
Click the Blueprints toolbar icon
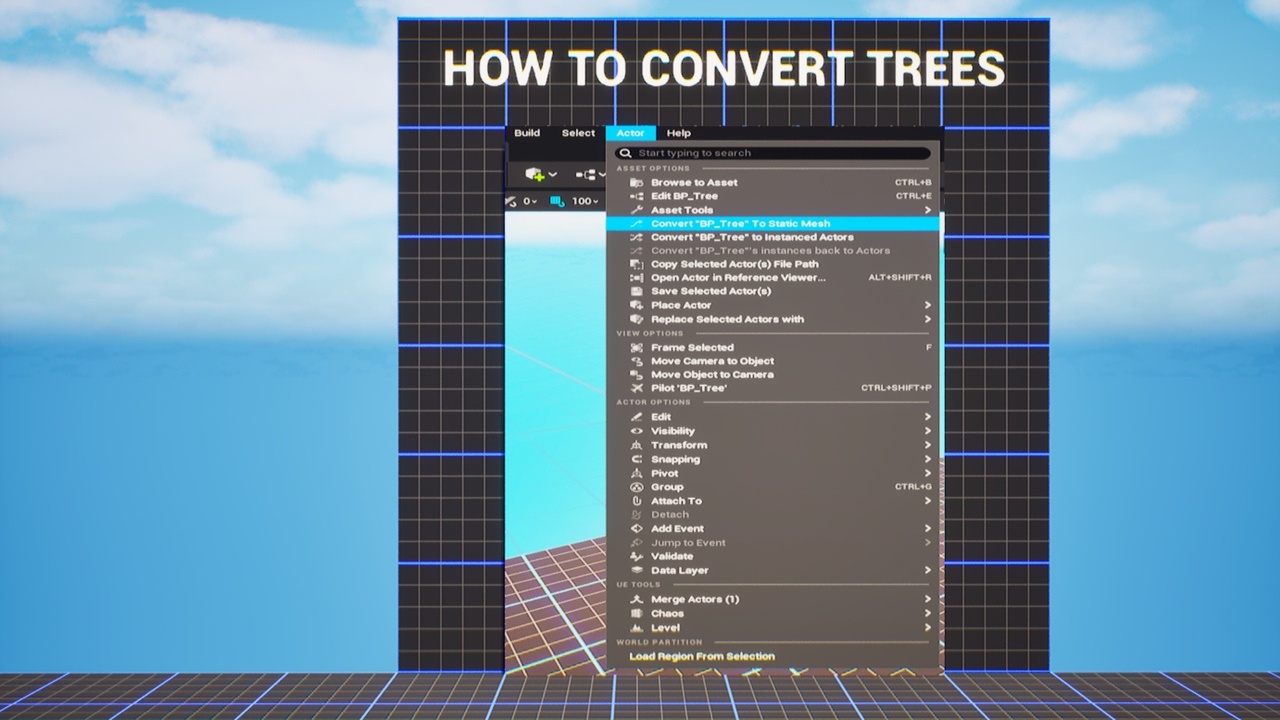(586, 175)
